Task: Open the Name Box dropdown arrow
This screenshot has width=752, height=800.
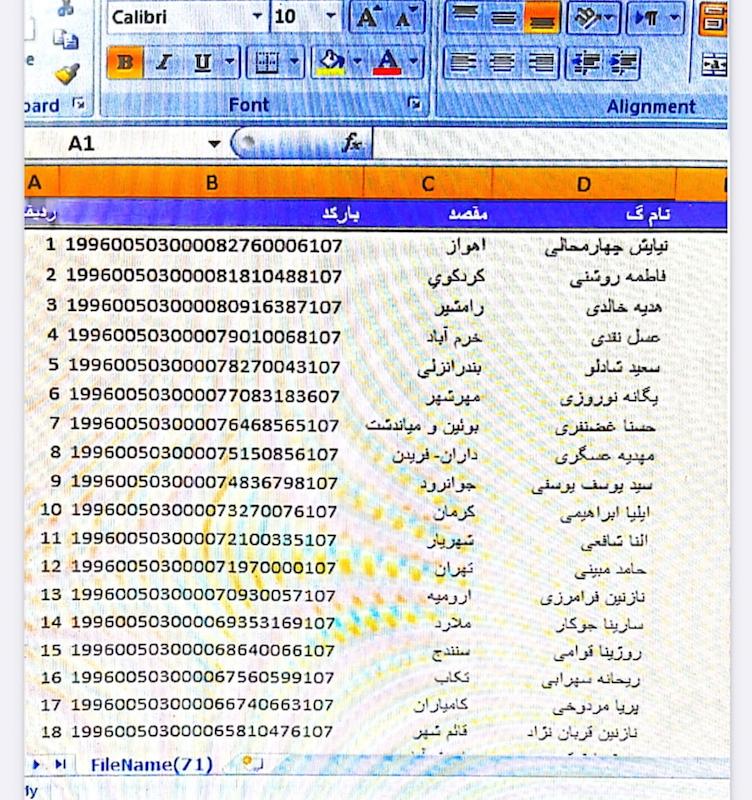Action: click(215, 144)
